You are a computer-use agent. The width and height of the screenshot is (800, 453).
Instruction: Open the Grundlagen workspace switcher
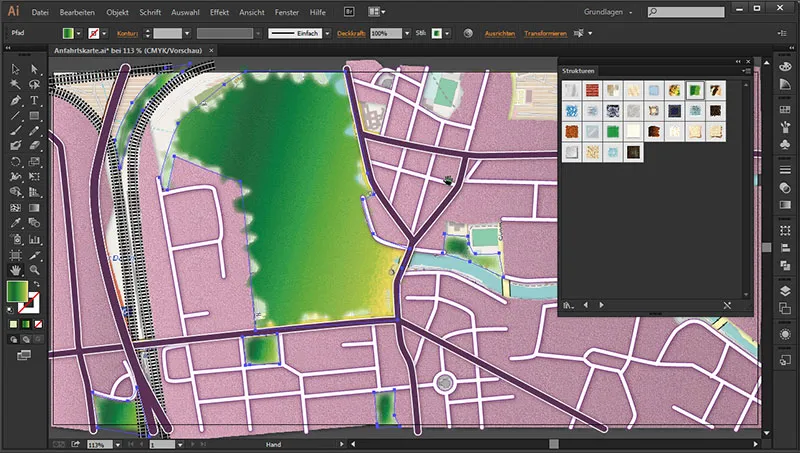(x=608, y=12)
